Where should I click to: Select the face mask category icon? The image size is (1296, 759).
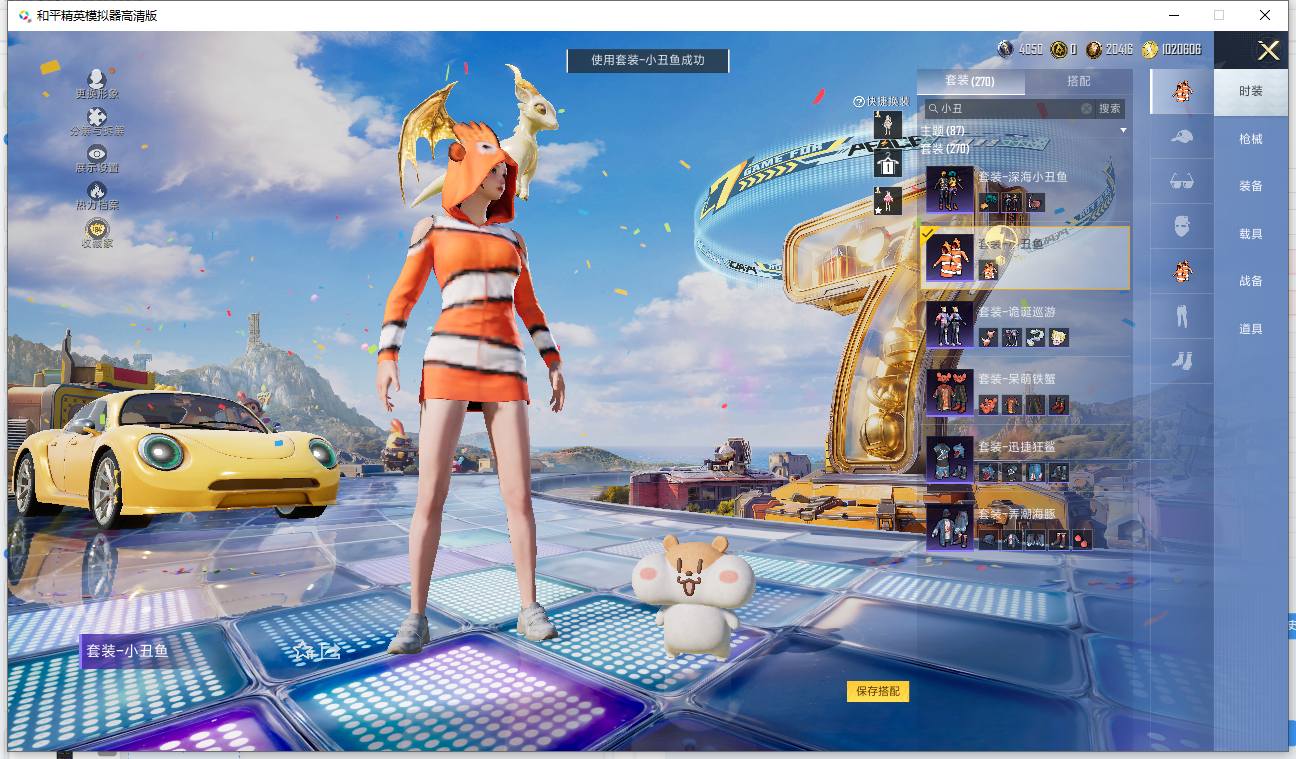click(1182, 225)
